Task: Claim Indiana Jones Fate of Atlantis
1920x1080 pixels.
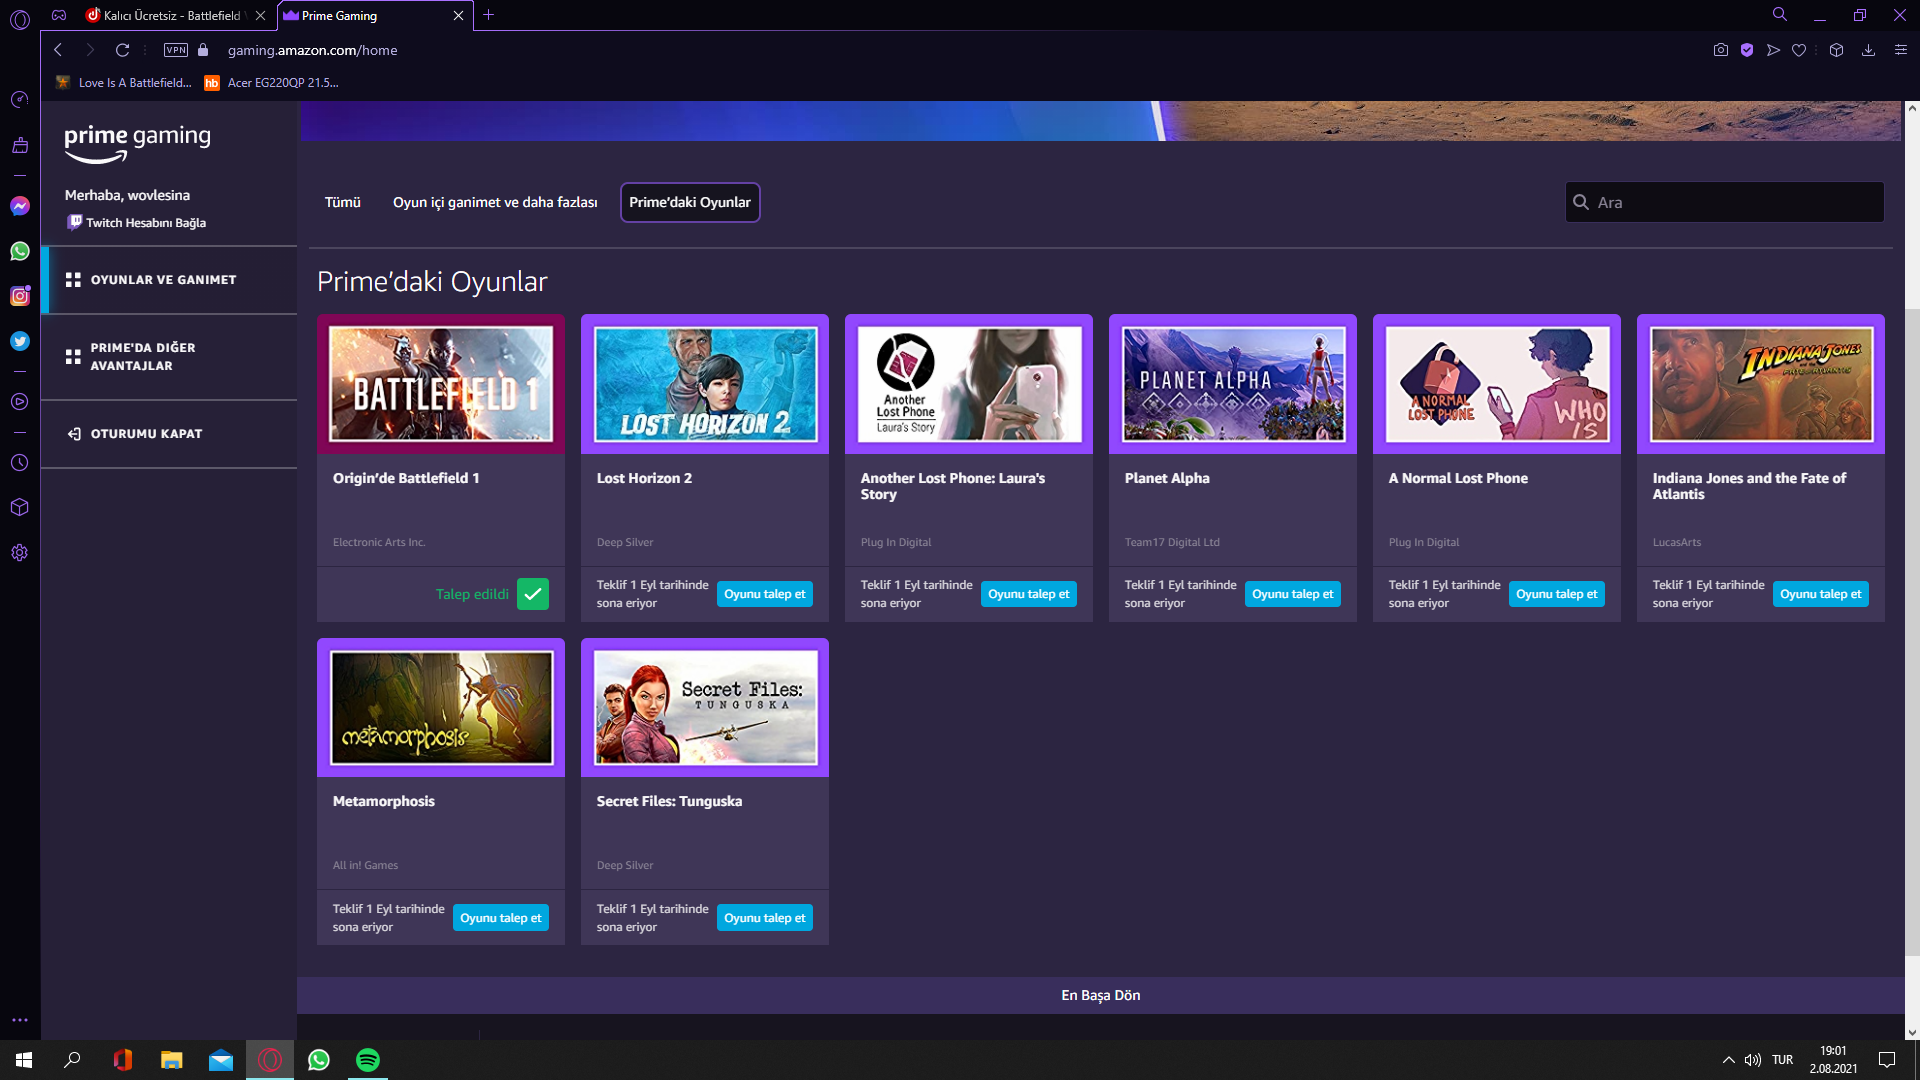Action: click(x=1821, y=594)
